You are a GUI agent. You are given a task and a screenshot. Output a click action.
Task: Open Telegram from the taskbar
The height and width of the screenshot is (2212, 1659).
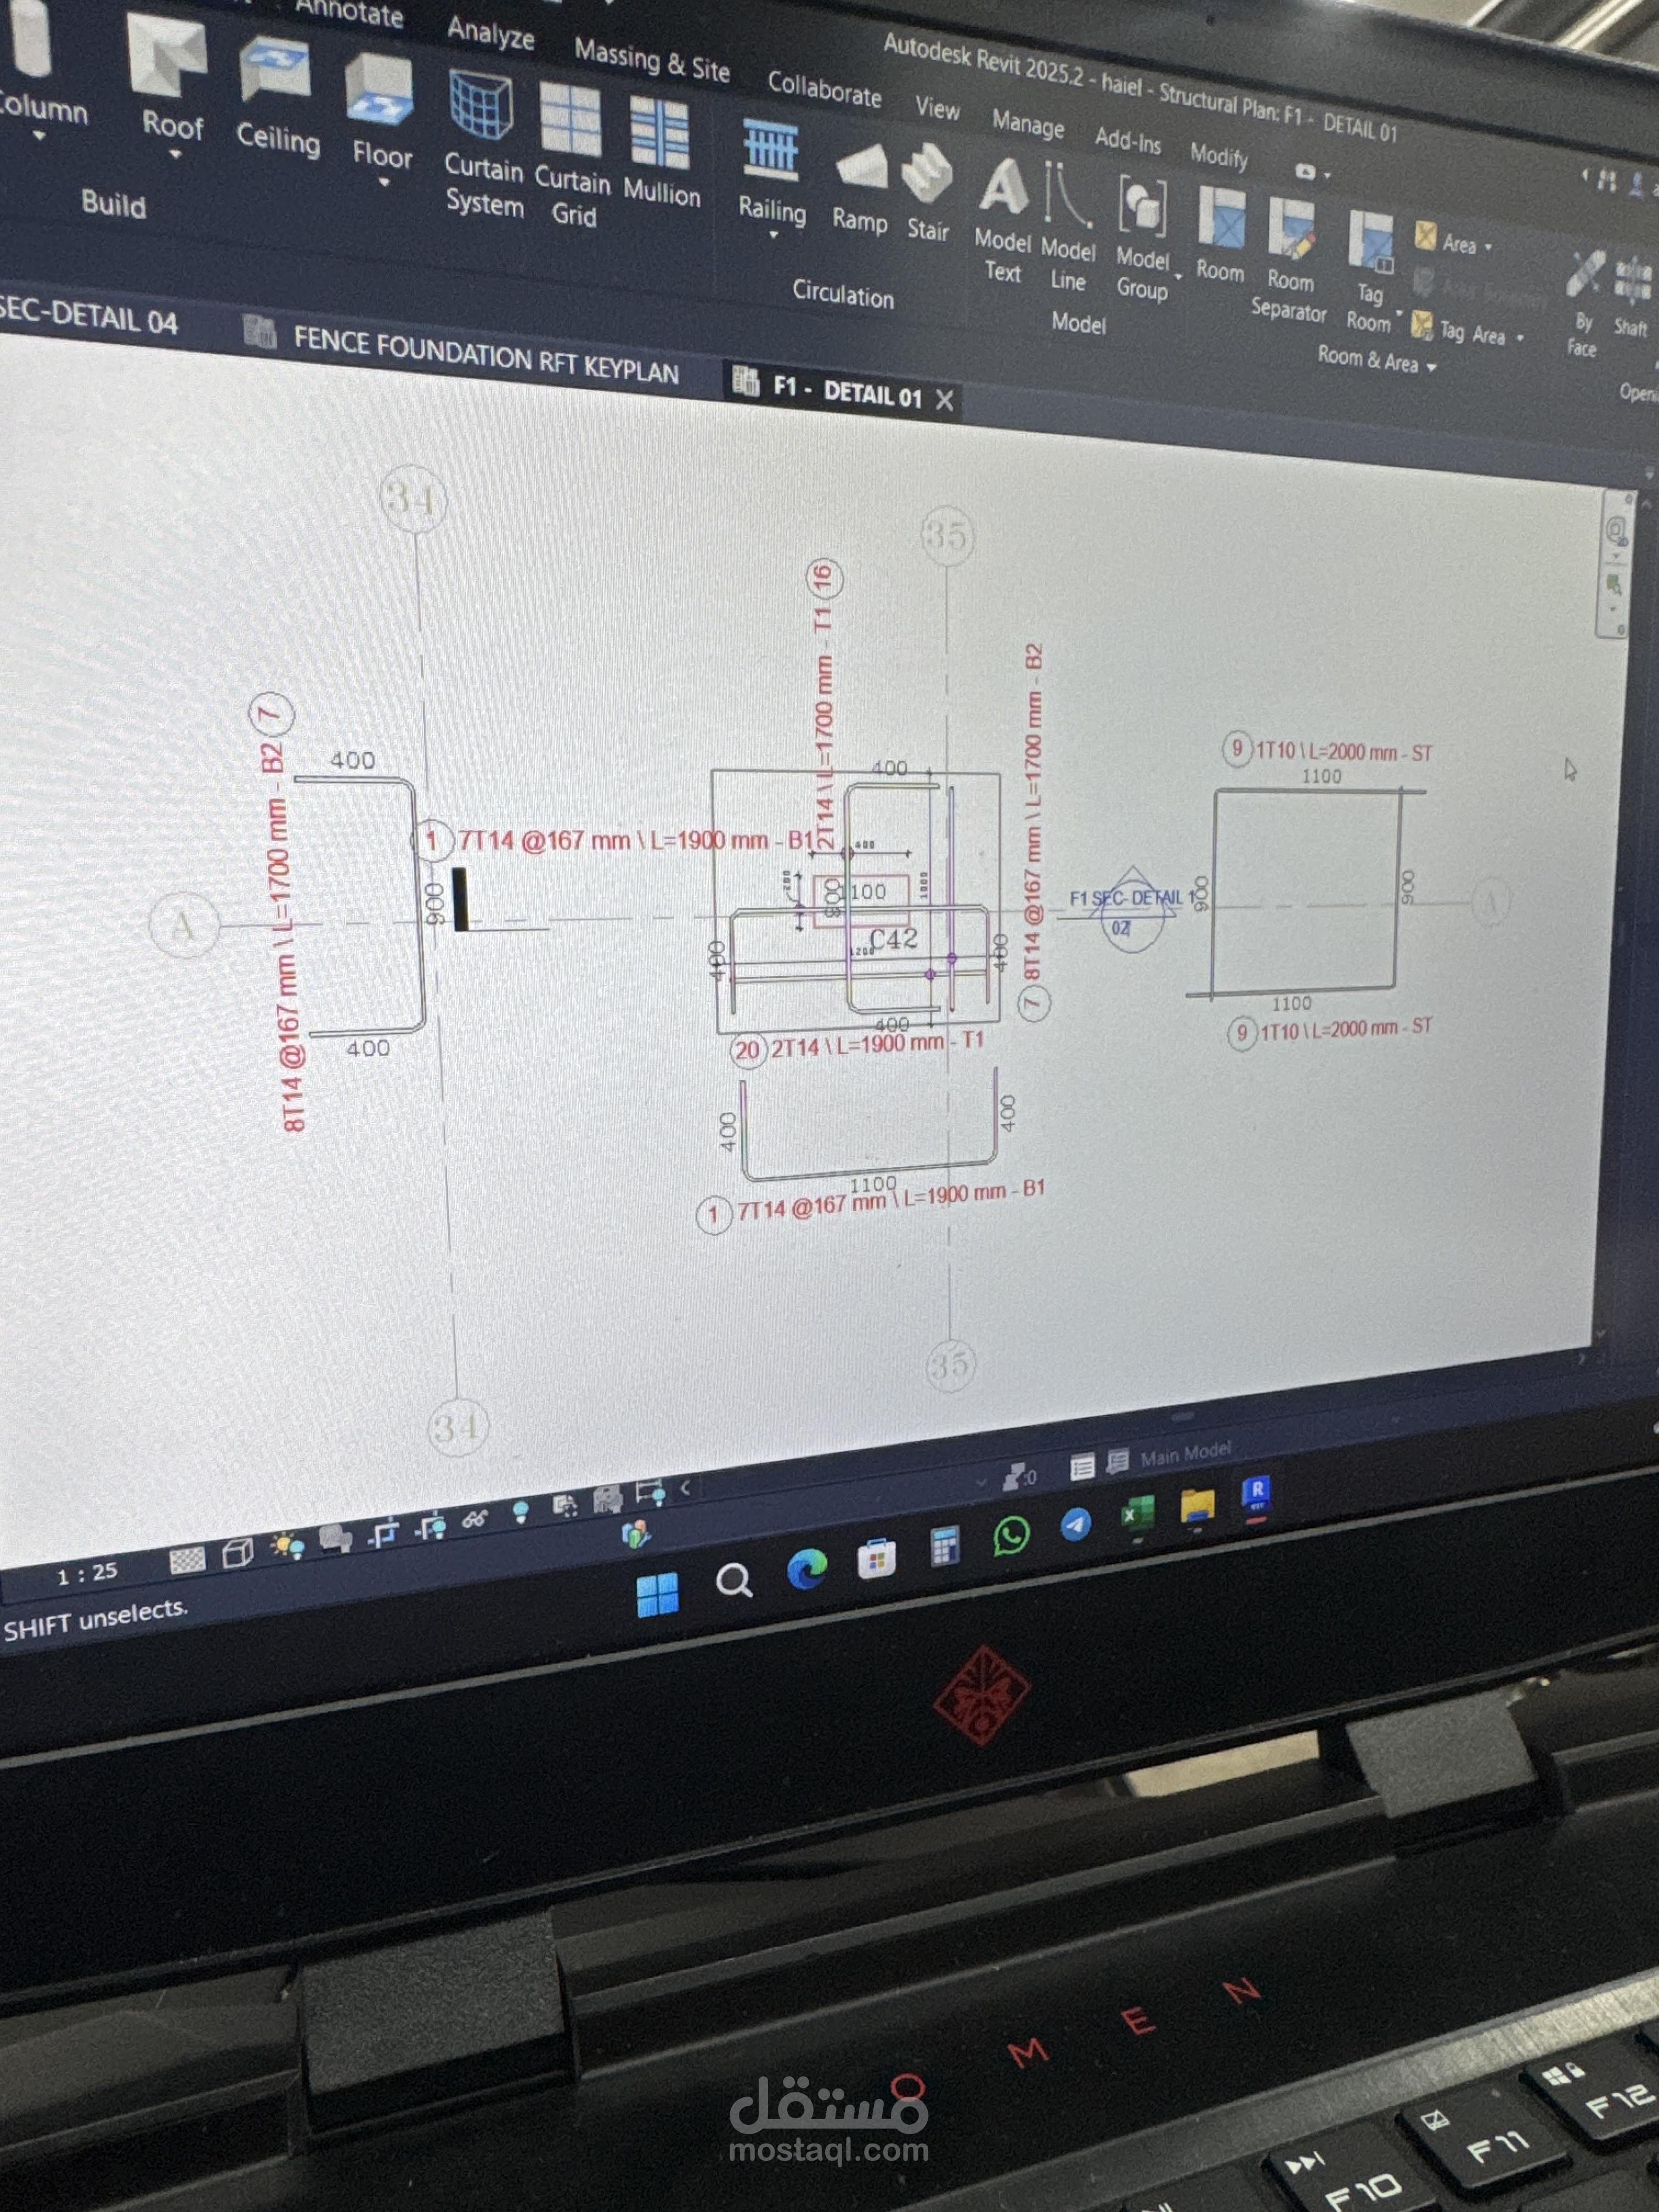[1075, 1525]
